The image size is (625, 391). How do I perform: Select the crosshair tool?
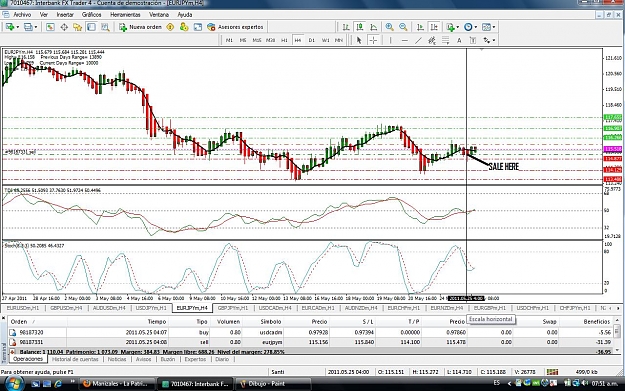(x=373, y=40)
